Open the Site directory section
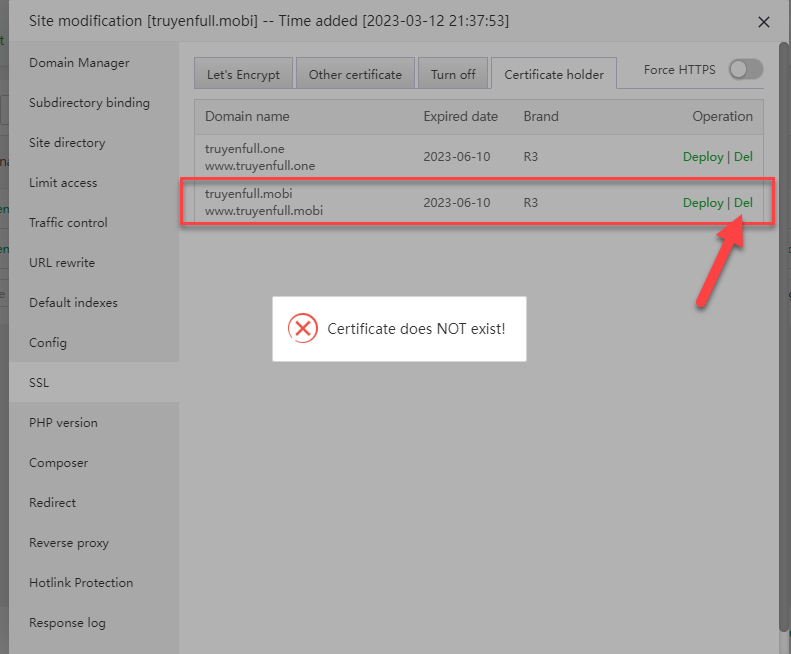 (67, 143)
